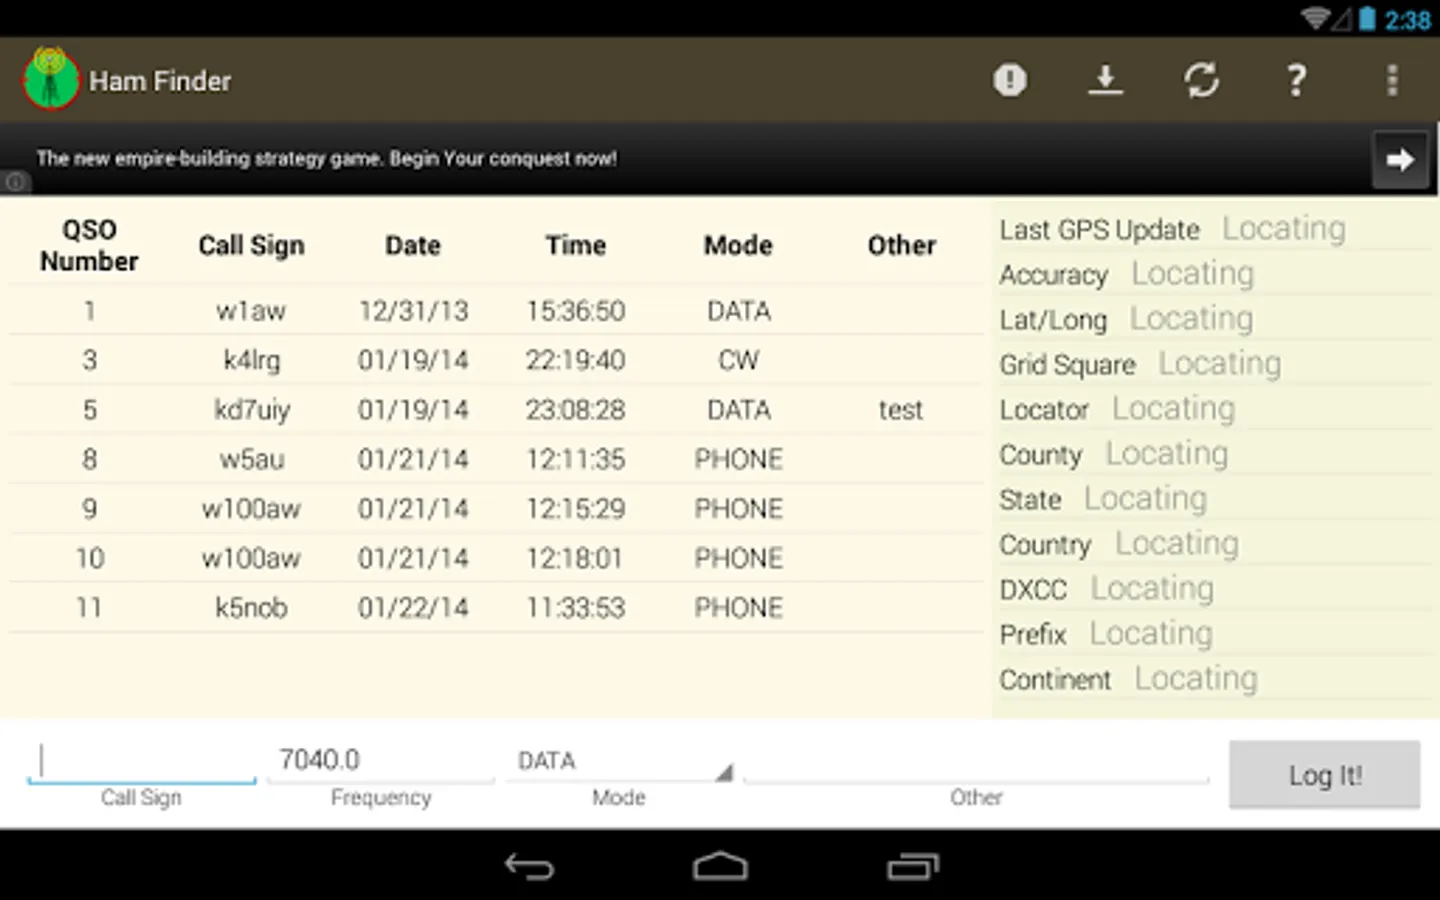Tap the Mode column header
The height and width of the screenshot is (900, 1440).
(x=738, y=245)
